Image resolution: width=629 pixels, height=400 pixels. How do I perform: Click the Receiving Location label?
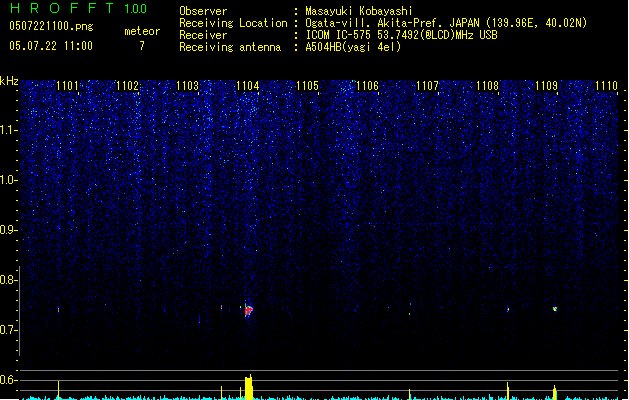click(x=233, y=23)
